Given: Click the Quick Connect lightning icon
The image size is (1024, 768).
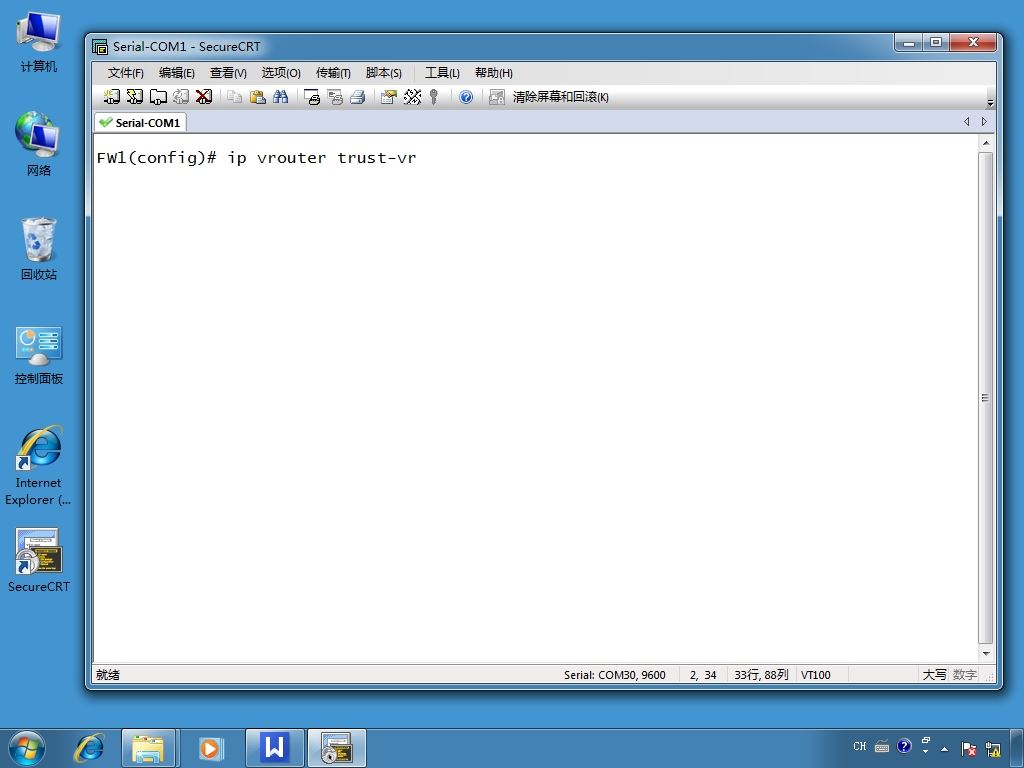Looking at the screenshot, I should coord(135,97).
